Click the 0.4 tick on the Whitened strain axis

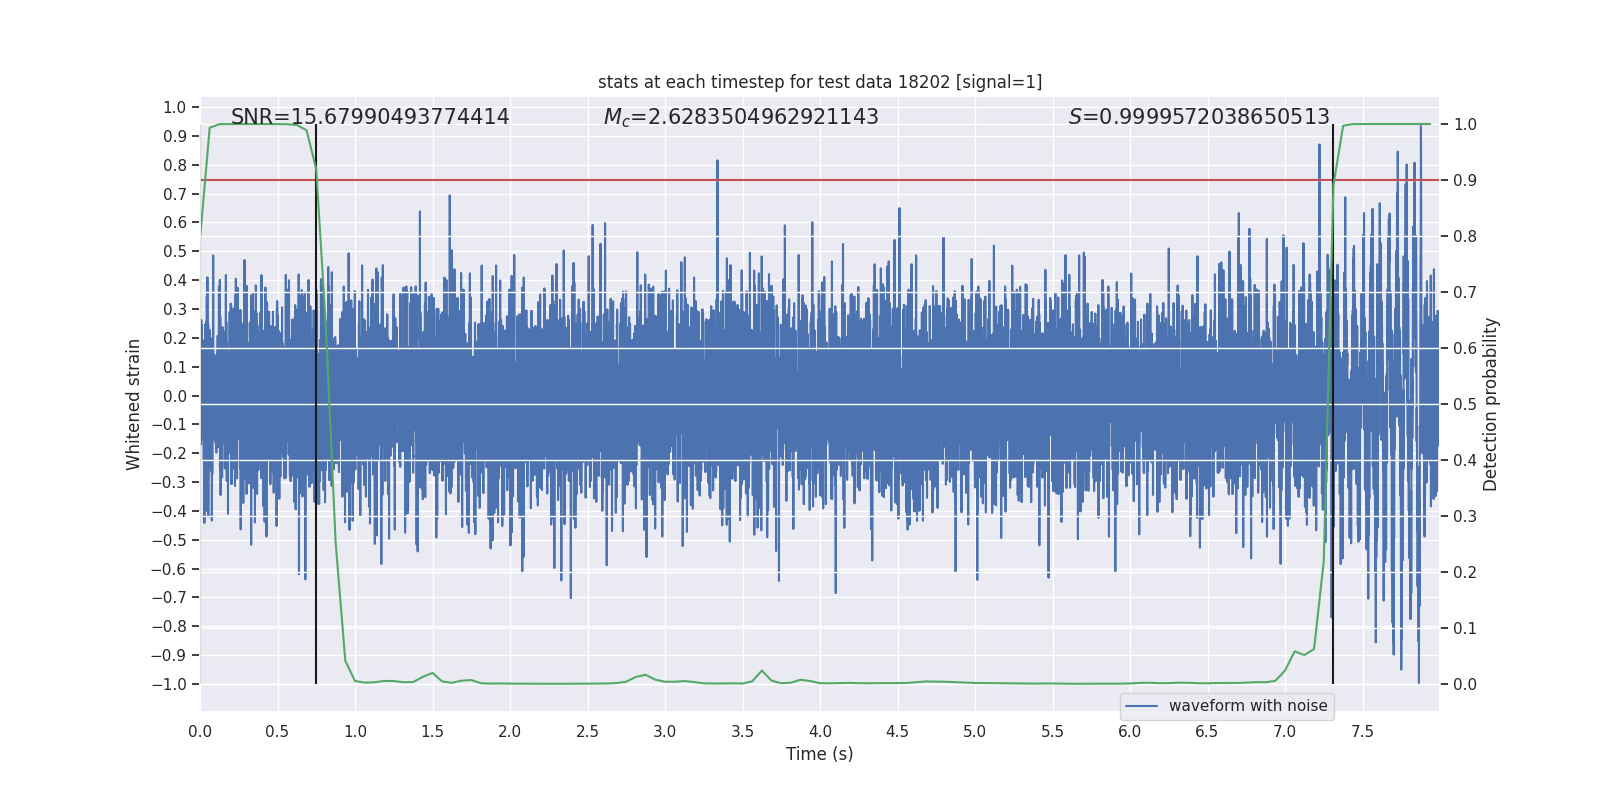(x=175, y=281)
